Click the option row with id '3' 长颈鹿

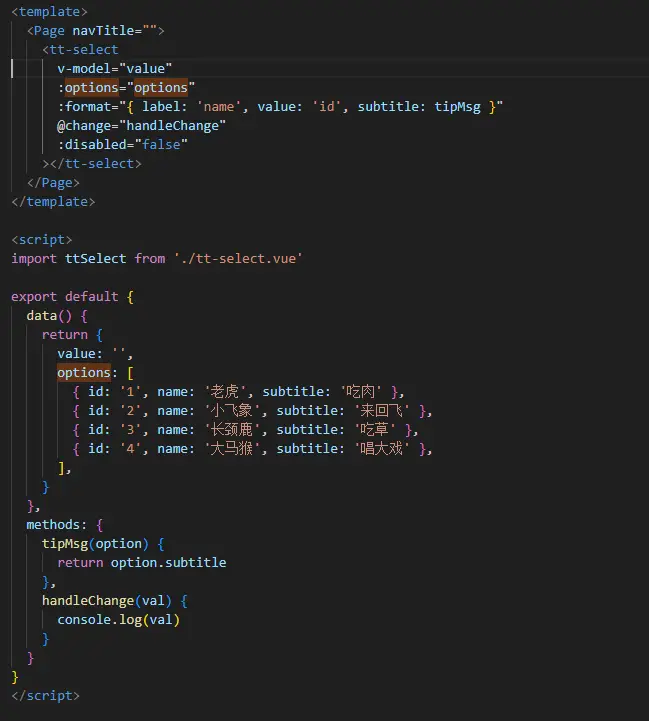point(245,430)
